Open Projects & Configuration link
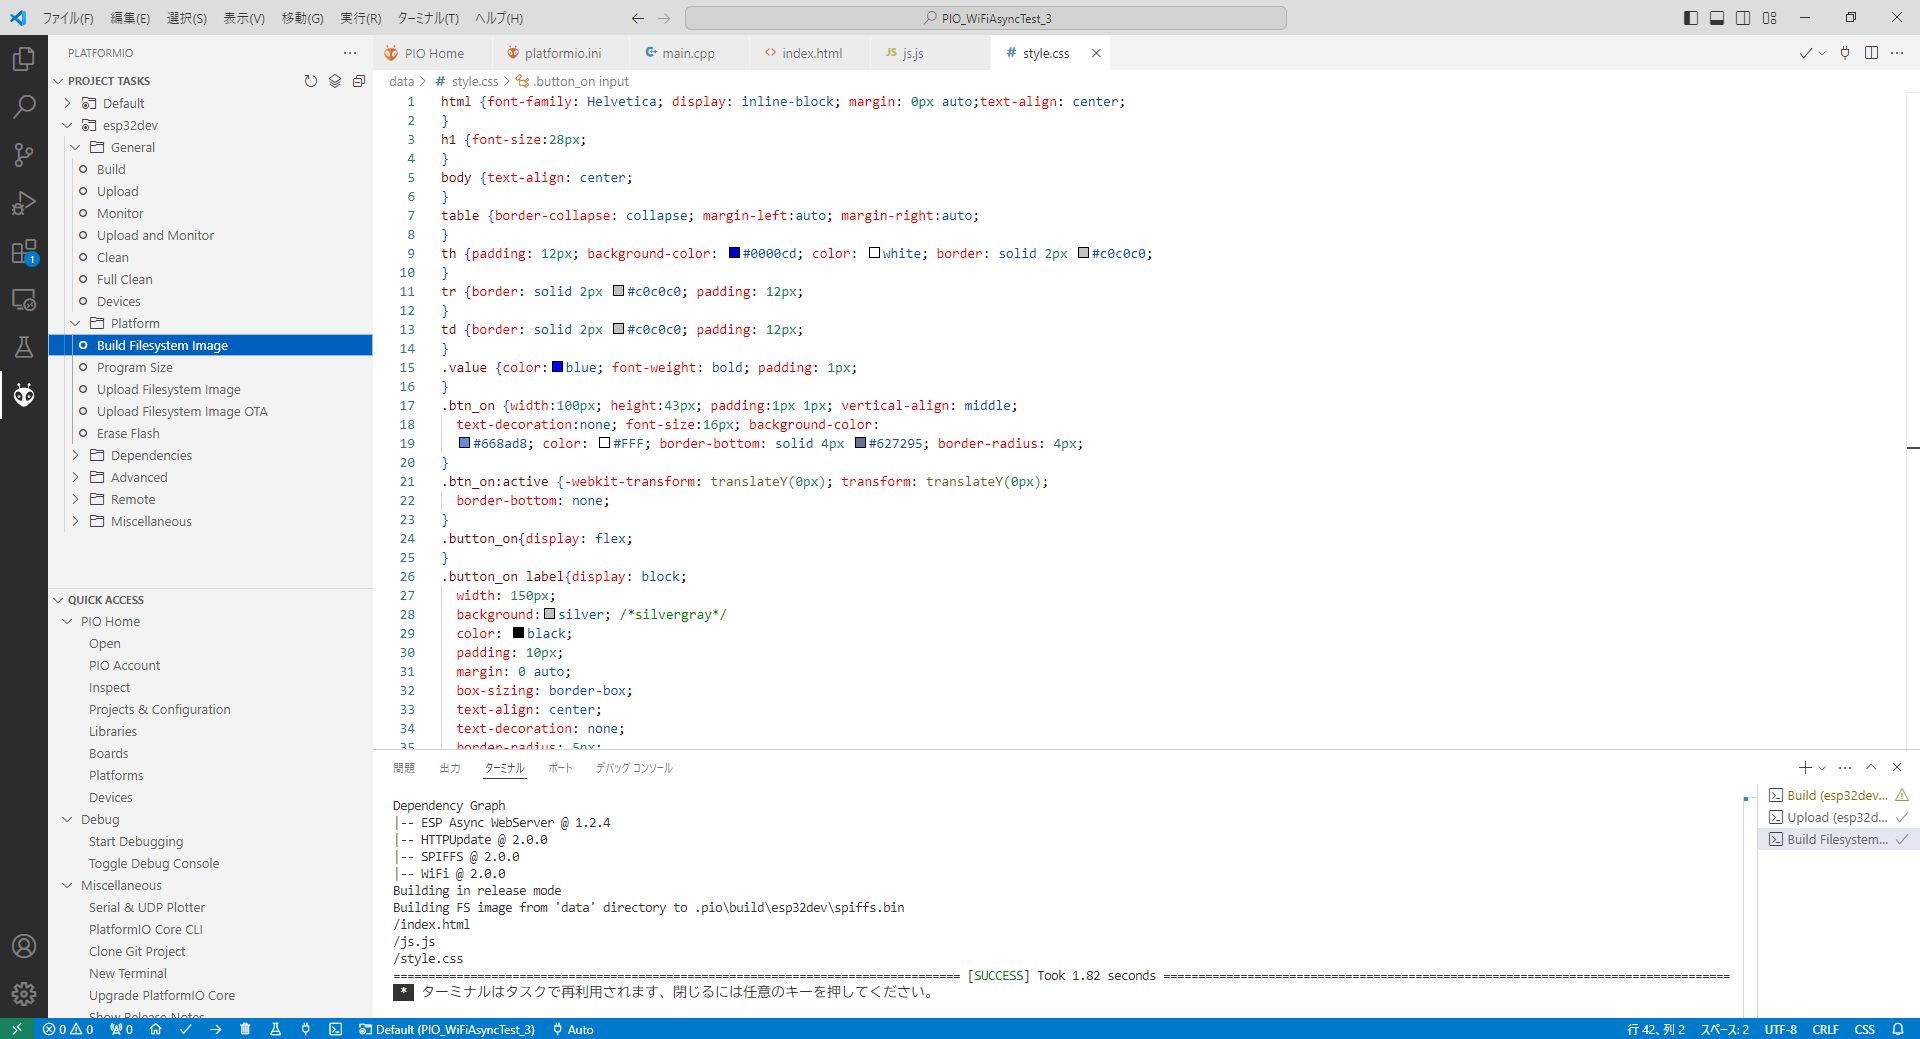 159,709
